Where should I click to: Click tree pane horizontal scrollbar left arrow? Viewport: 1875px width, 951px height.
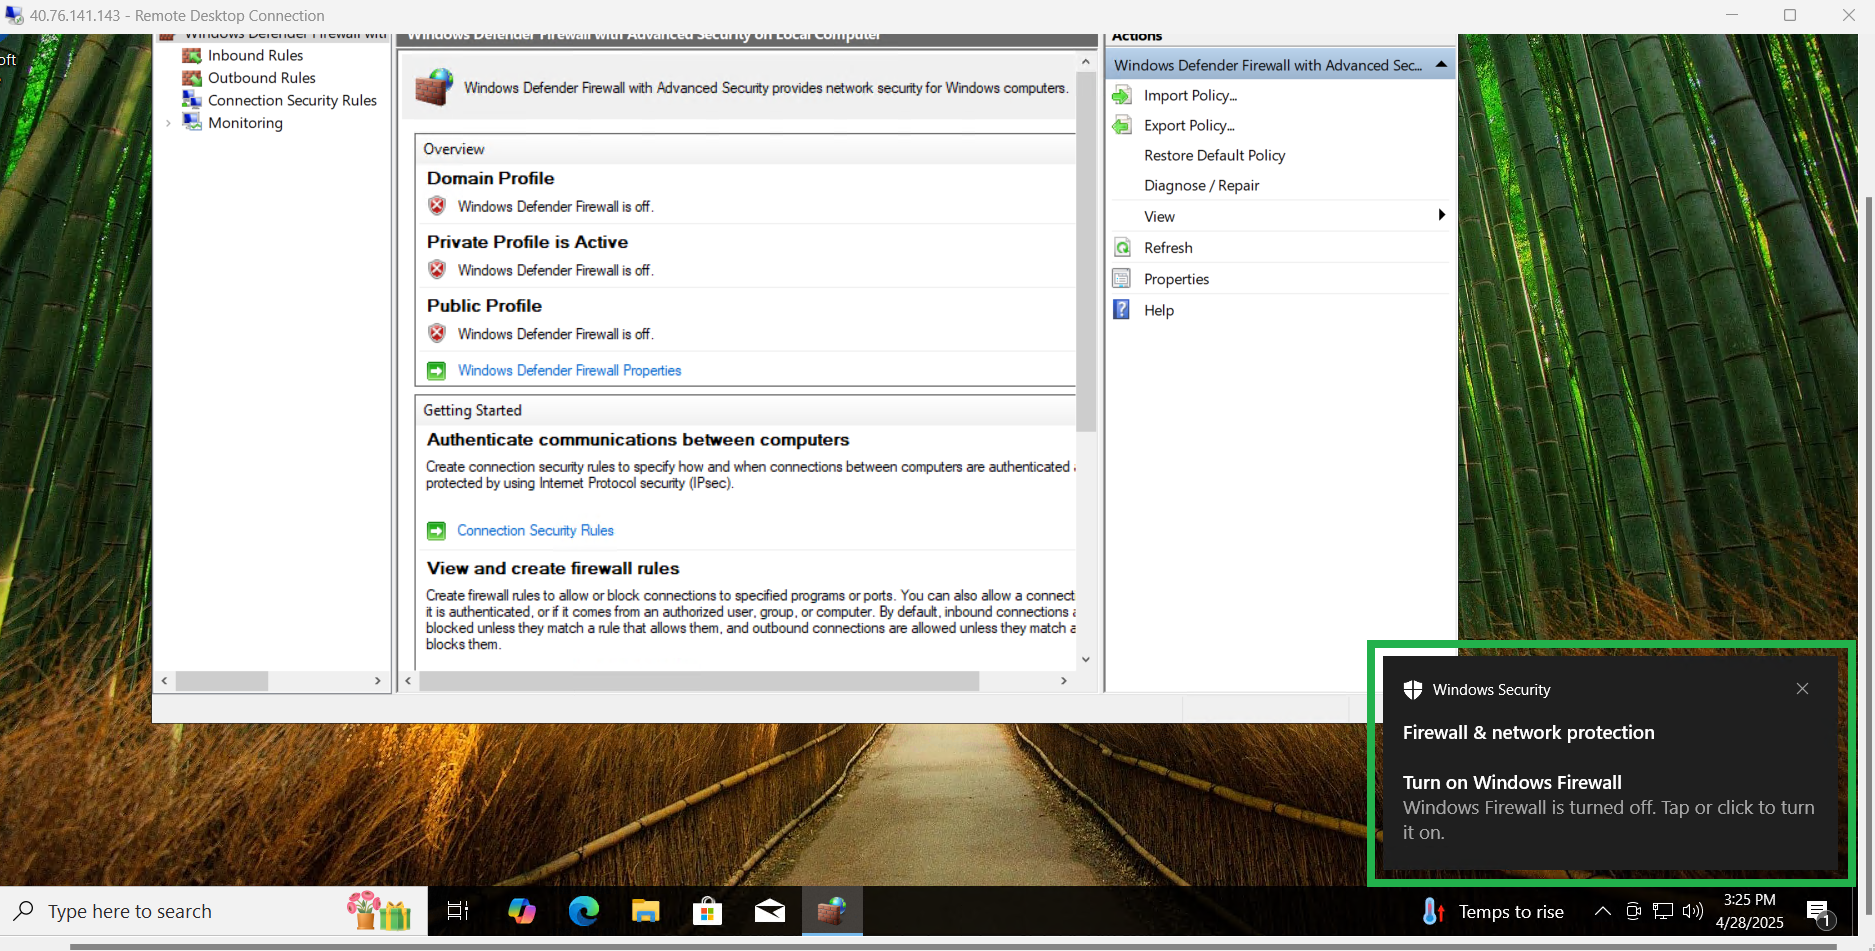coord(165,681)
